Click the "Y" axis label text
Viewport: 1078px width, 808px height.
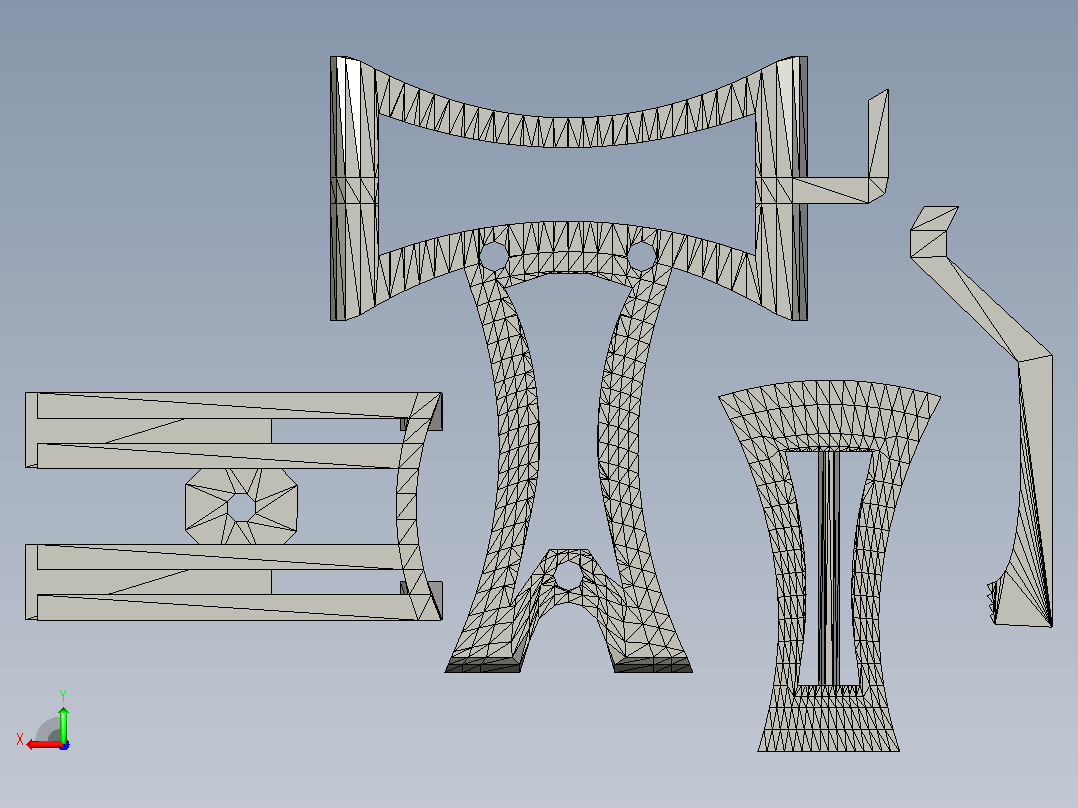(63, 696)
